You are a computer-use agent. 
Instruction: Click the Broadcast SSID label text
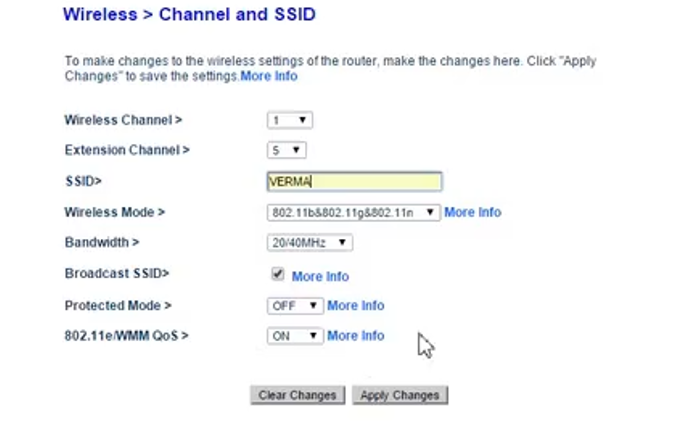116,273
